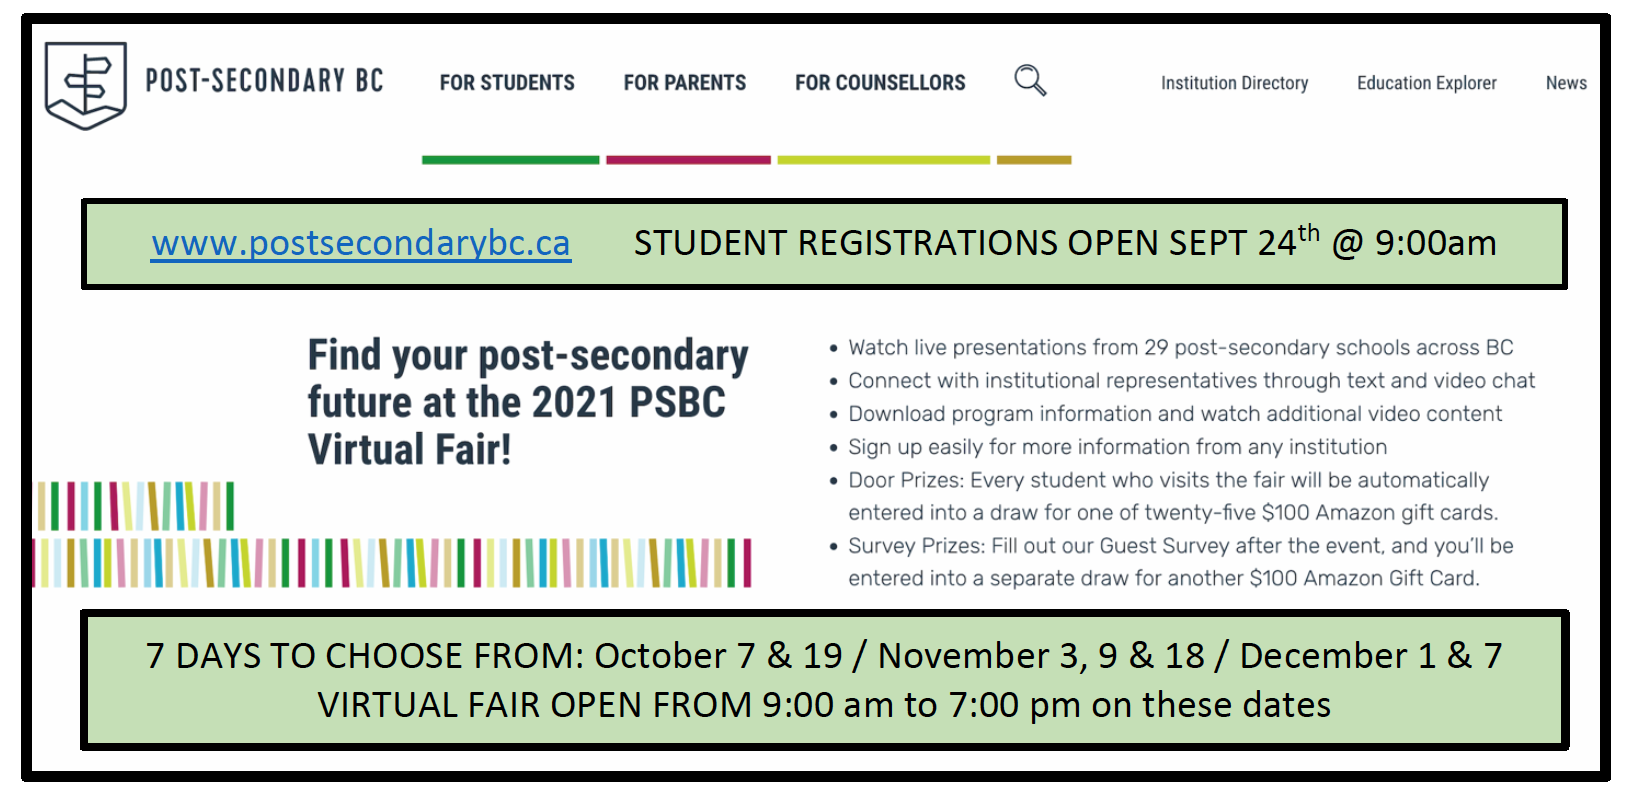Open the For Parents menu
The image size is (1626, 800).
click(685, 83)
